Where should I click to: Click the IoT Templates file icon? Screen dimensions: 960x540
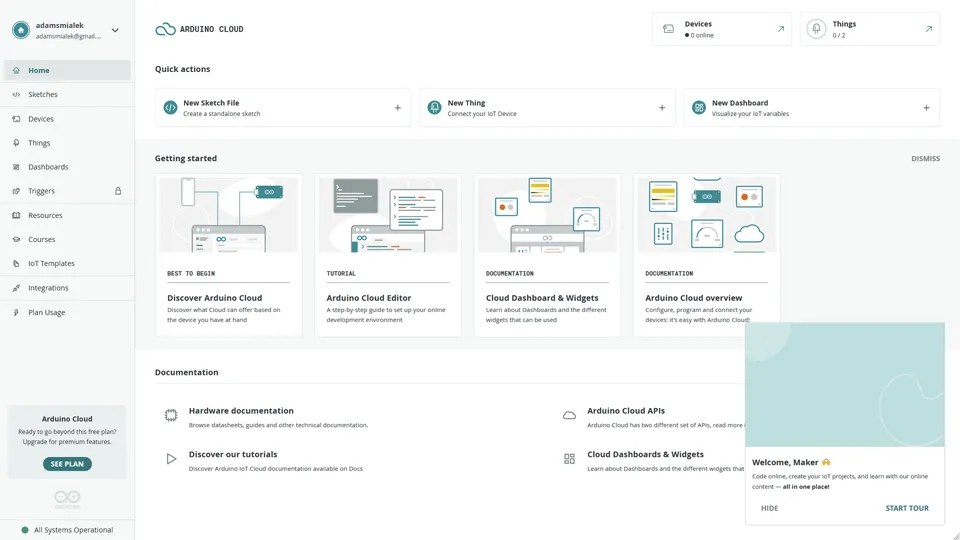[x=16, y=263]
